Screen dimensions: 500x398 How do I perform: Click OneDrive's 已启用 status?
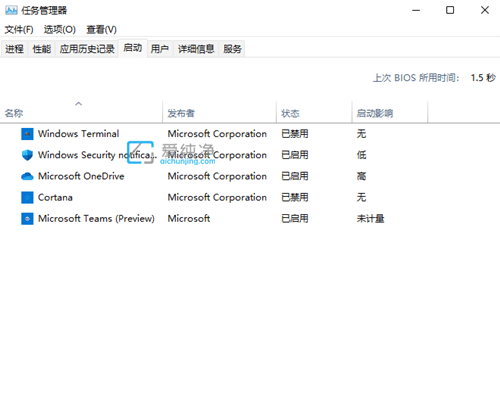[x=295, y=176]
